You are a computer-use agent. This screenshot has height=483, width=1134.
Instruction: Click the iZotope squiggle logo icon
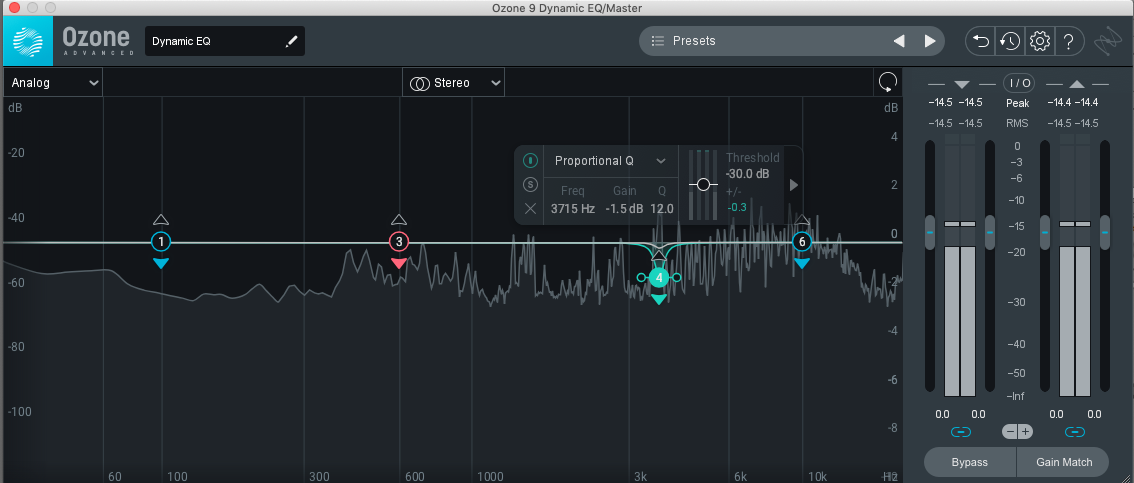coord(1107,42)
